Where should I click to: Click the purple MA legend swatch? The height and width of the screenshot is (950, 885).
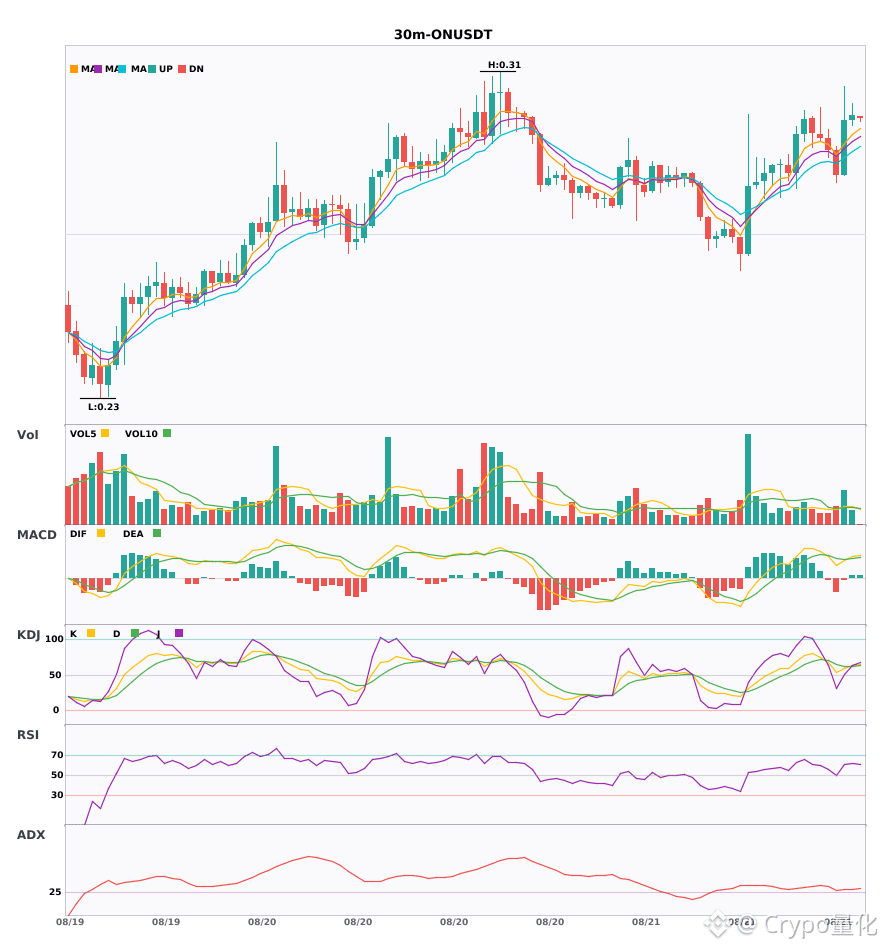tap(98, 69)
